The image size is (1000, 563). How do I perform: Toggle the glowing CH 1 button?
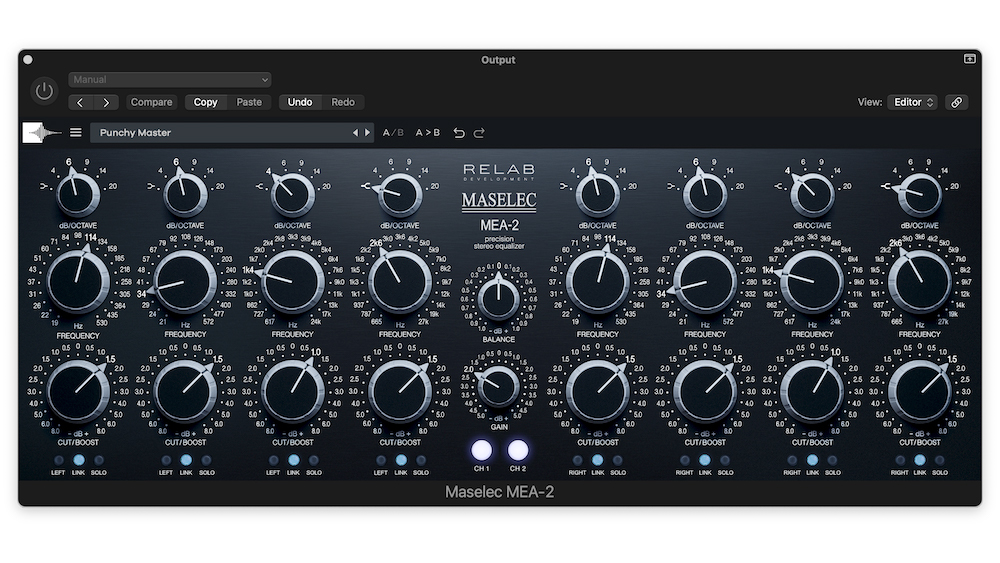[x=482, y=450]
